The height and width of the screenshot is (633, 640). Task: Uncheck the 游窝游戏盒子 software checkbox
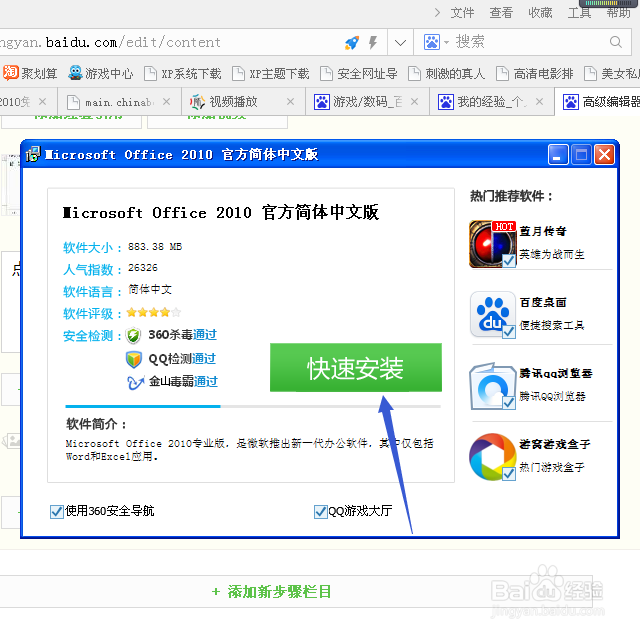click(x=509, y=474)
